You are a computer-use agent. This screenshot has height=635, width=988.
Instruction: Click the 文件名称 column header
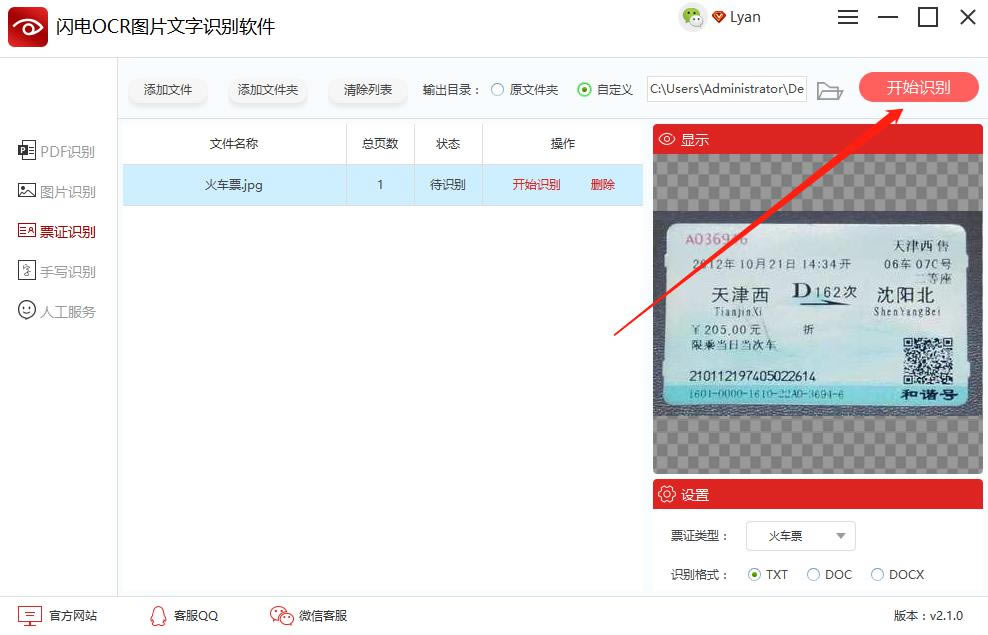[x=234, y=144]
